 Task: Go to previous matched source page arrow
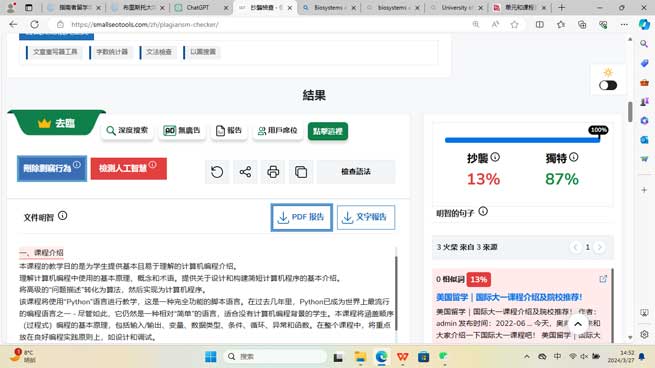click(576, 247)
